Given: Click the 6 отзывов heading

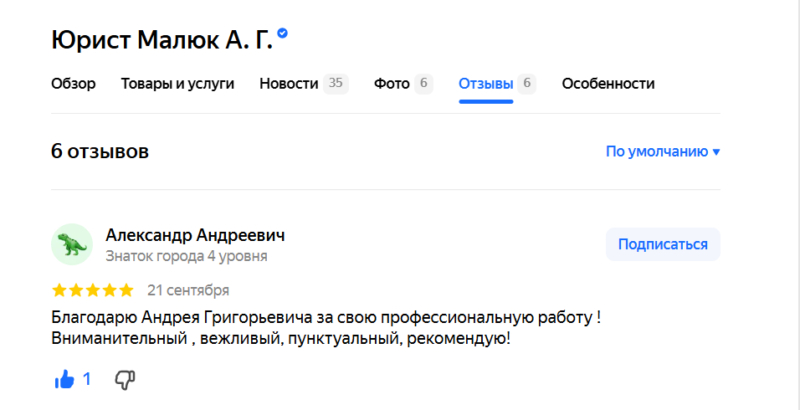Looking at the screenshot, I should click(x=100, y=152).
